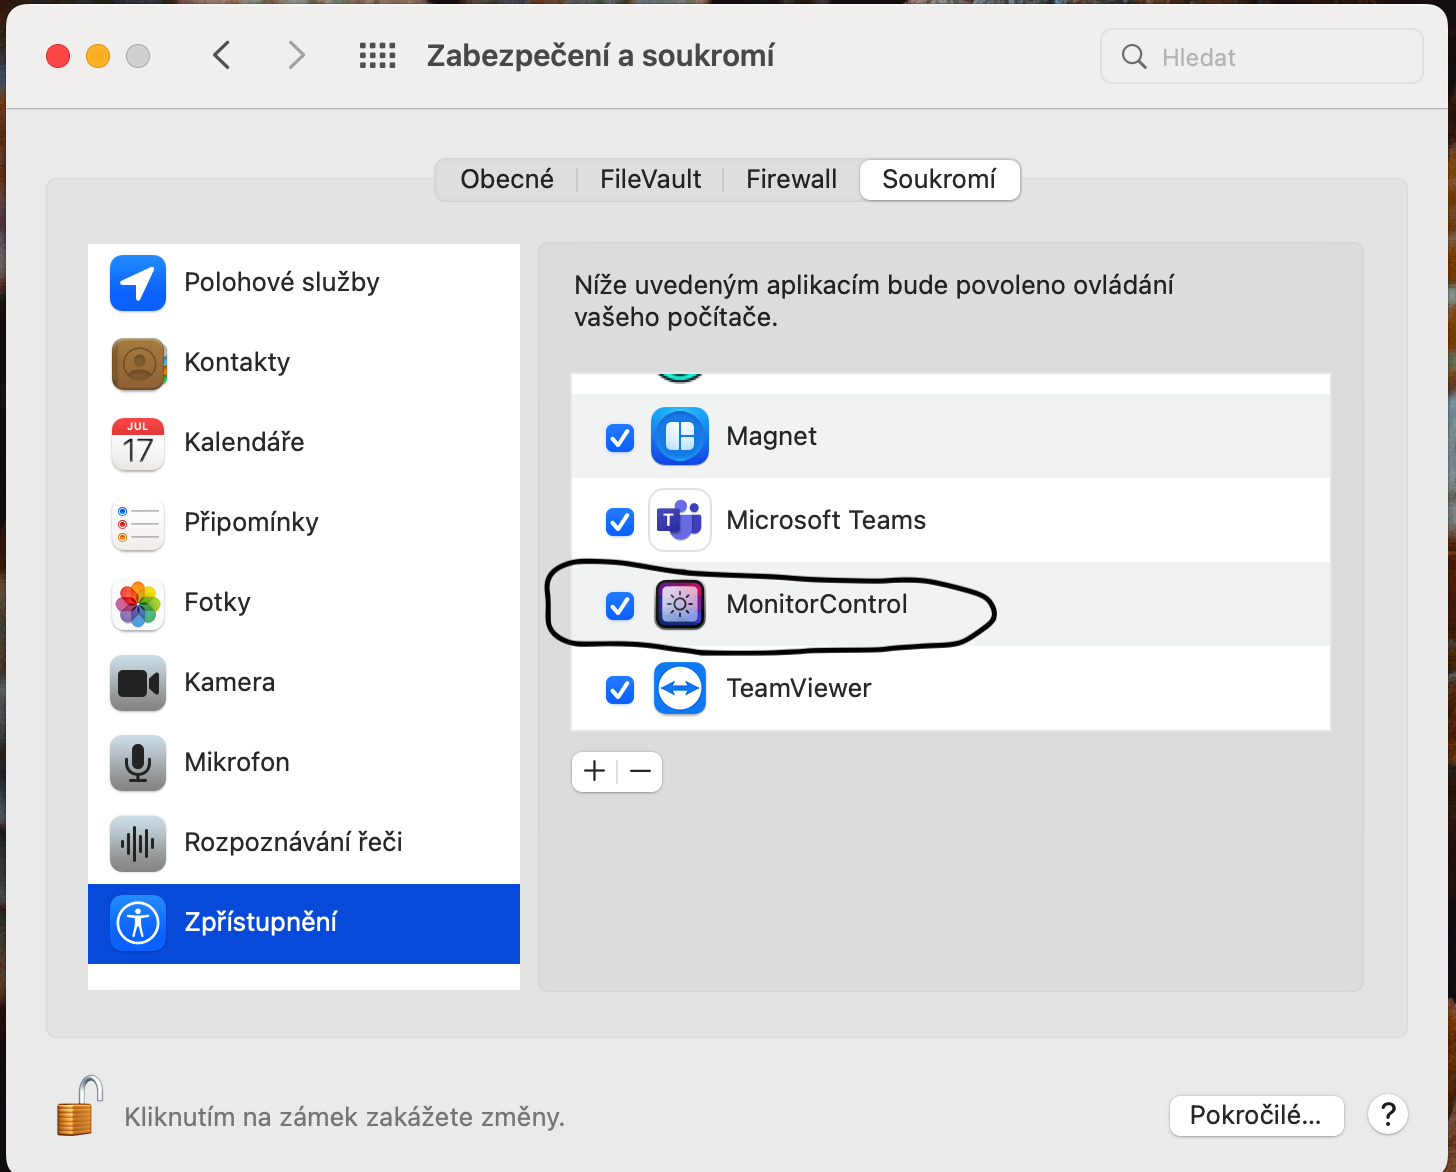Uncheck the TeamViewer checkbox
The width and height of the screenshot is (1456, 1172).
(x=620, y=690)
